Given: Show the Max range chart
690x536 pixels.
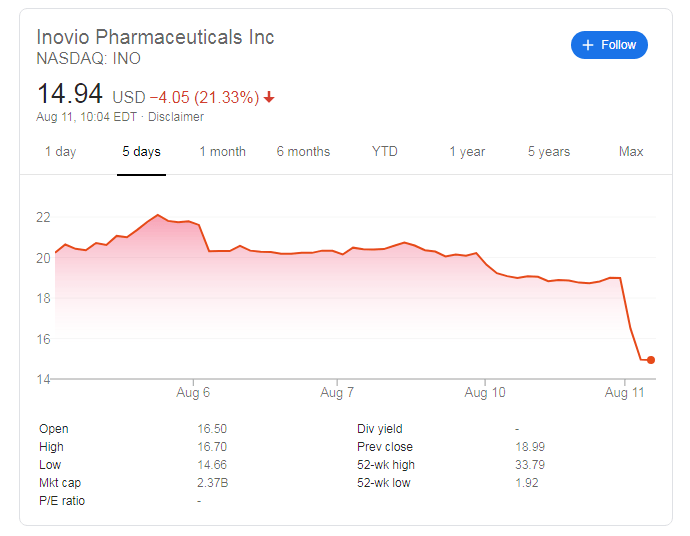Looking at the screenshot, I should coord(631,151).
